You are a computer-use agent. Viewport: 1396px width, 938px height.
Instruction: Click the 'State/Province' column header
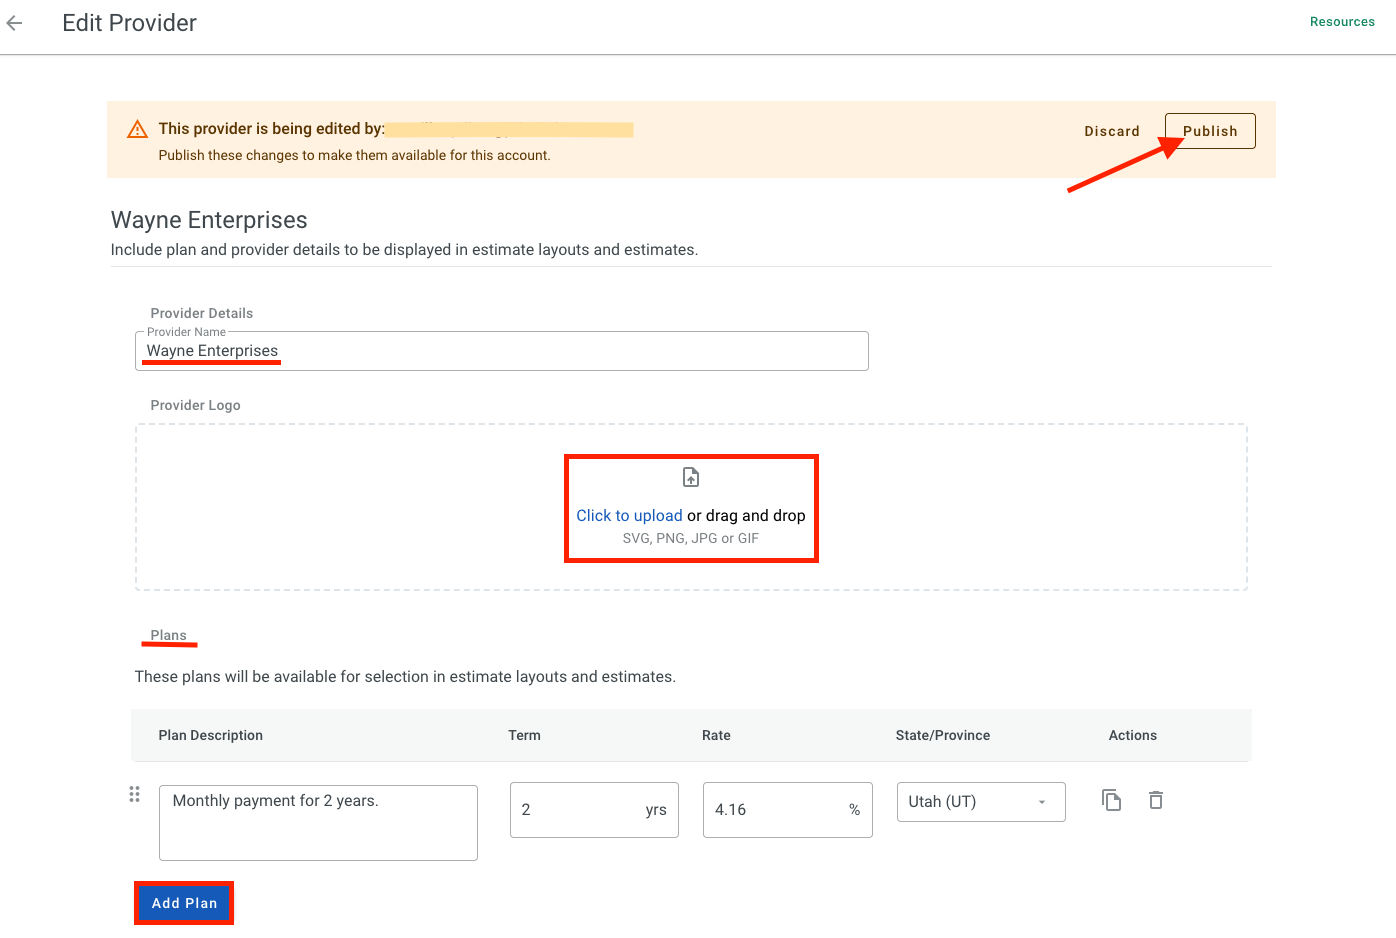tap(943, 735)
